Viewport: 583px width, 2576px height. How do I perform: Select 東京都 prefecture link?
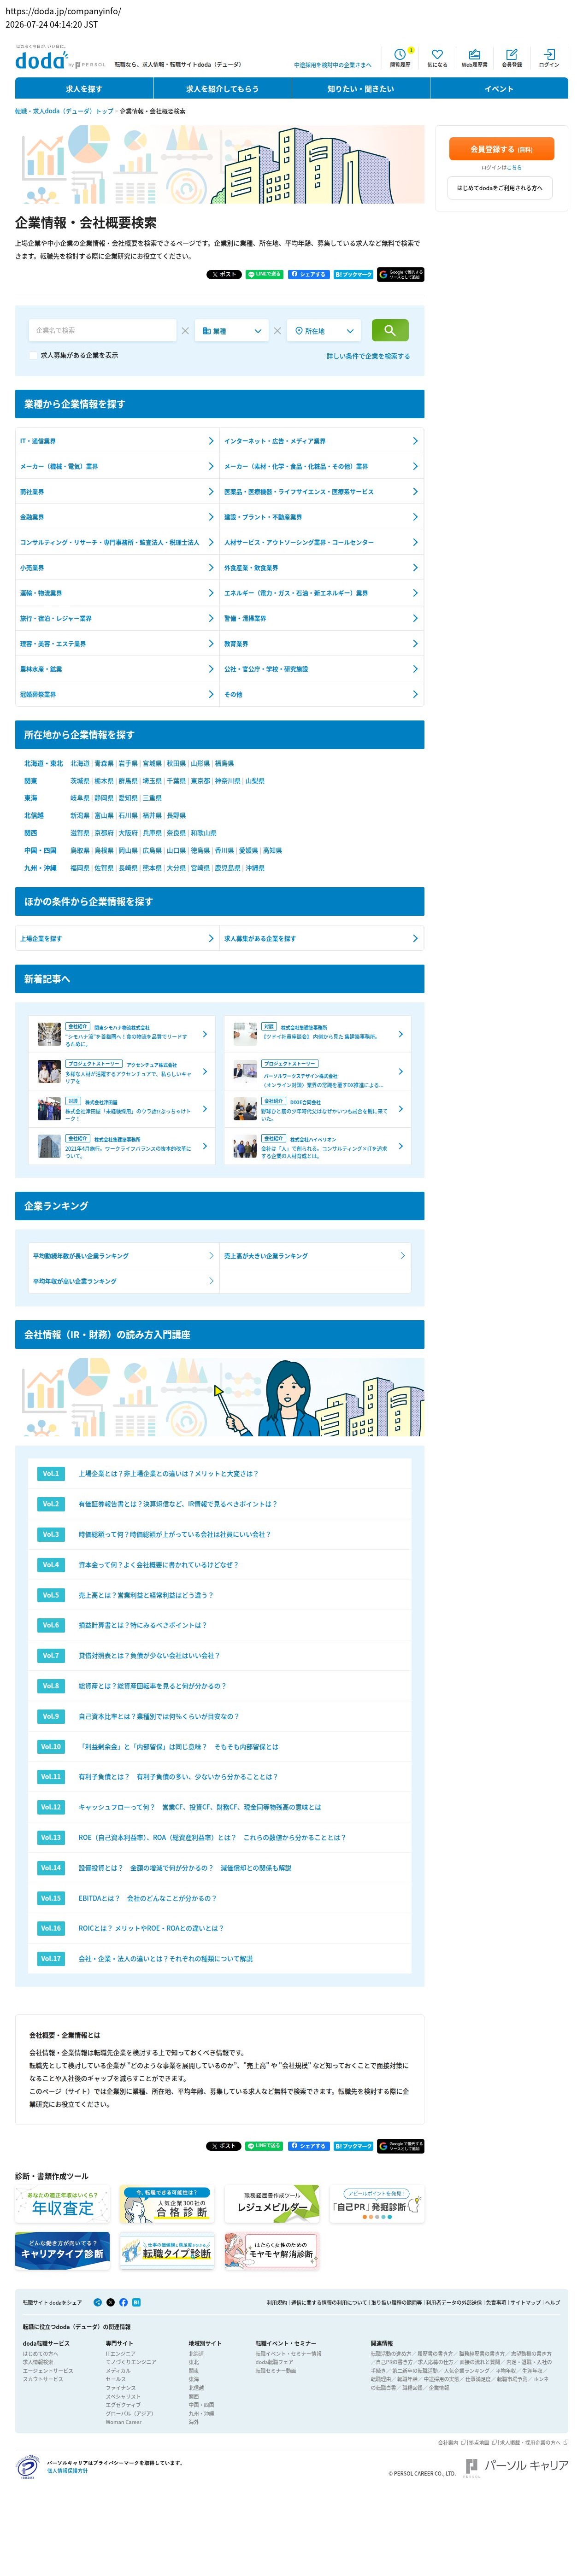[x=200, y=781]
